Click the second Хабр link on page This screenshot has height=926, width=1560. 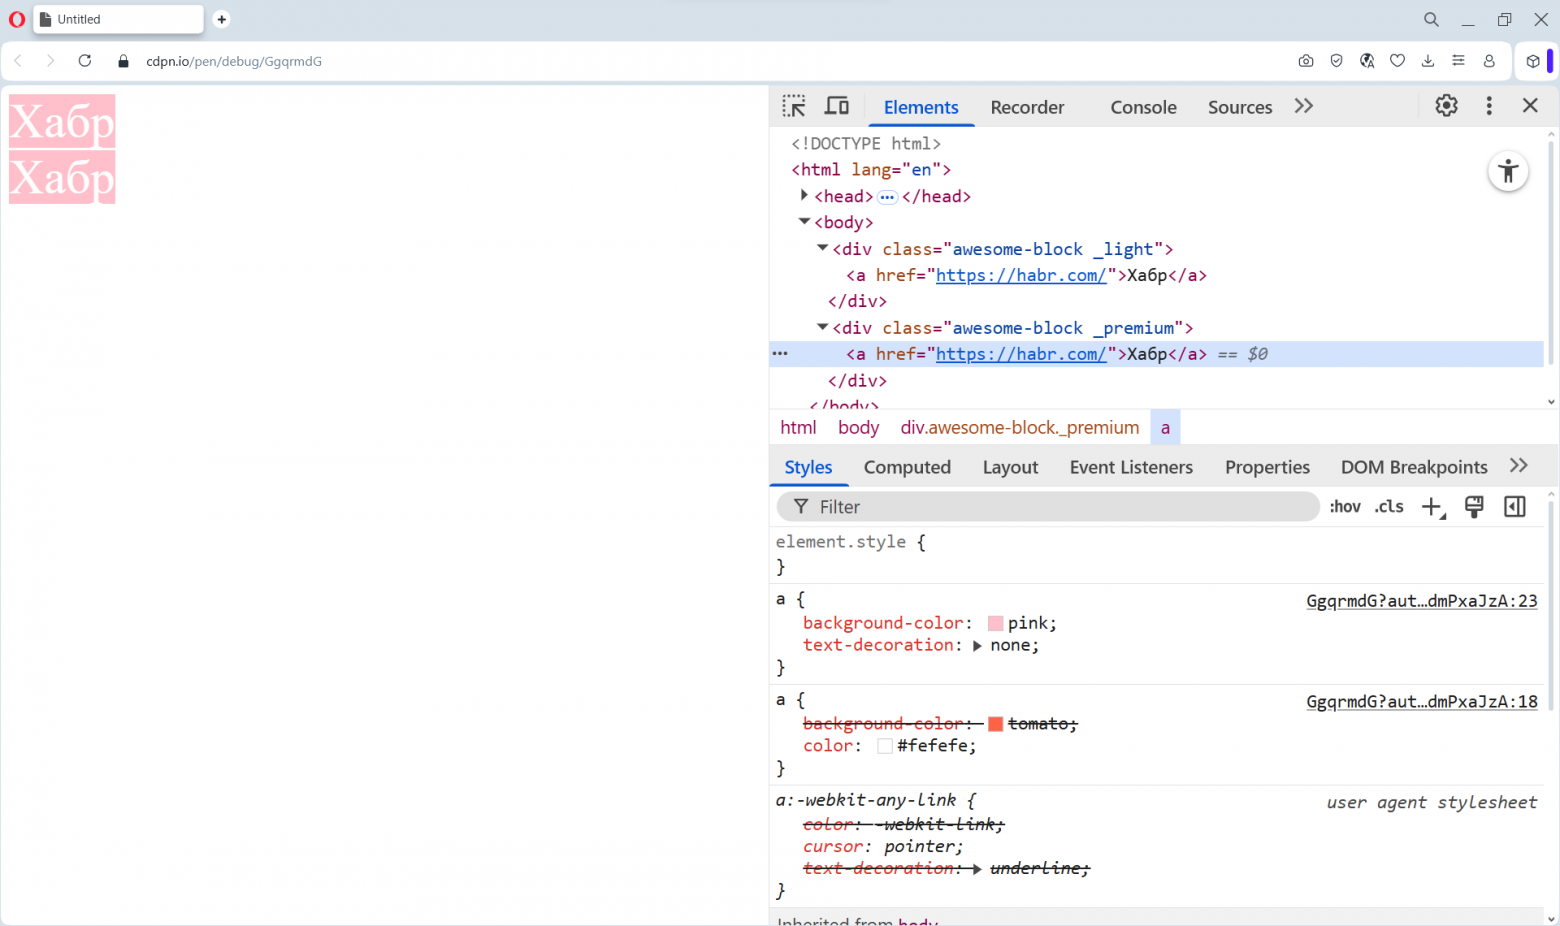[62, 177]
